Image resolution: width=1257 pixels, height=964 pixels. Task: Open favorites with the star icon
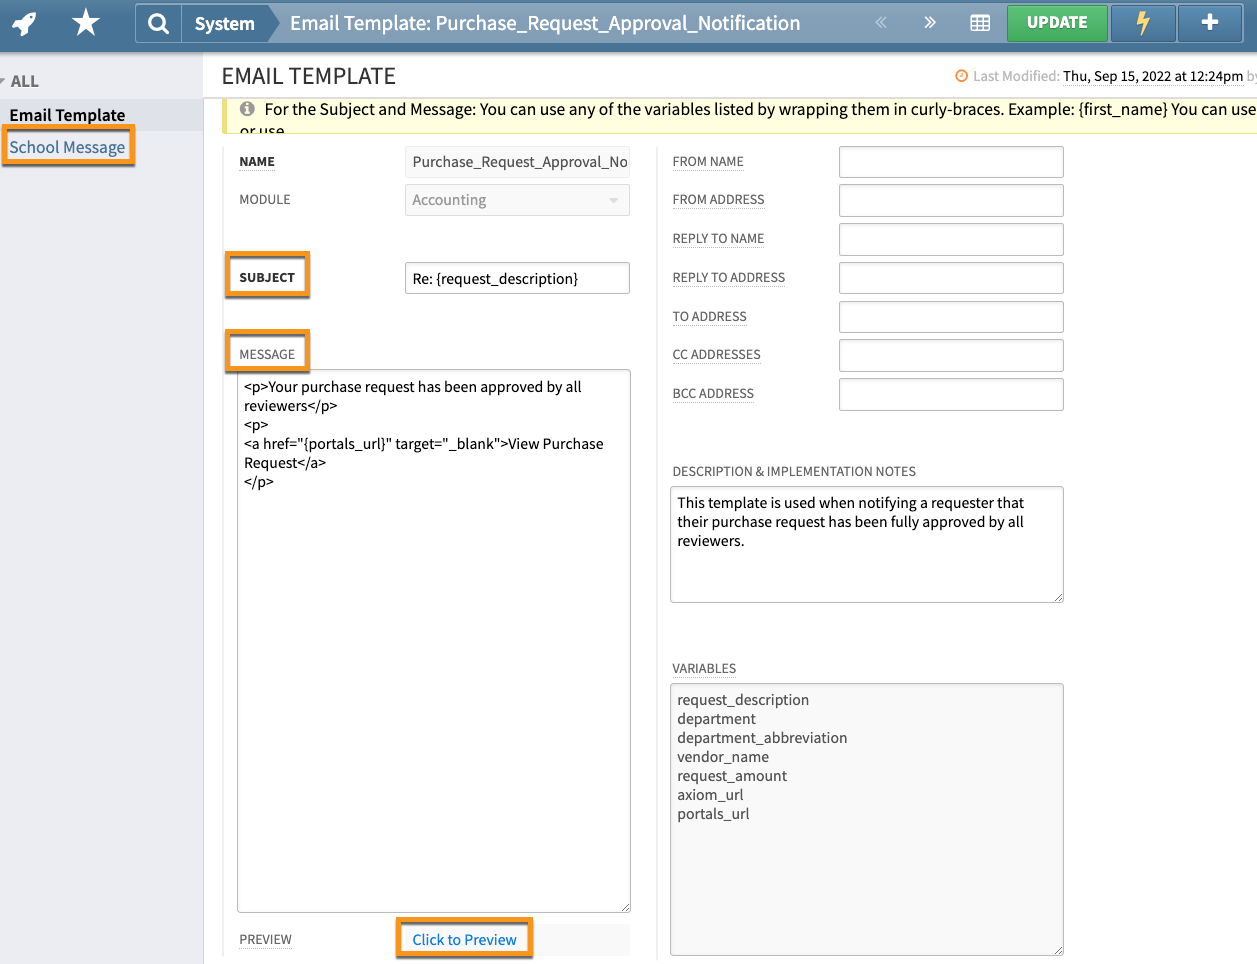[86, 23]
